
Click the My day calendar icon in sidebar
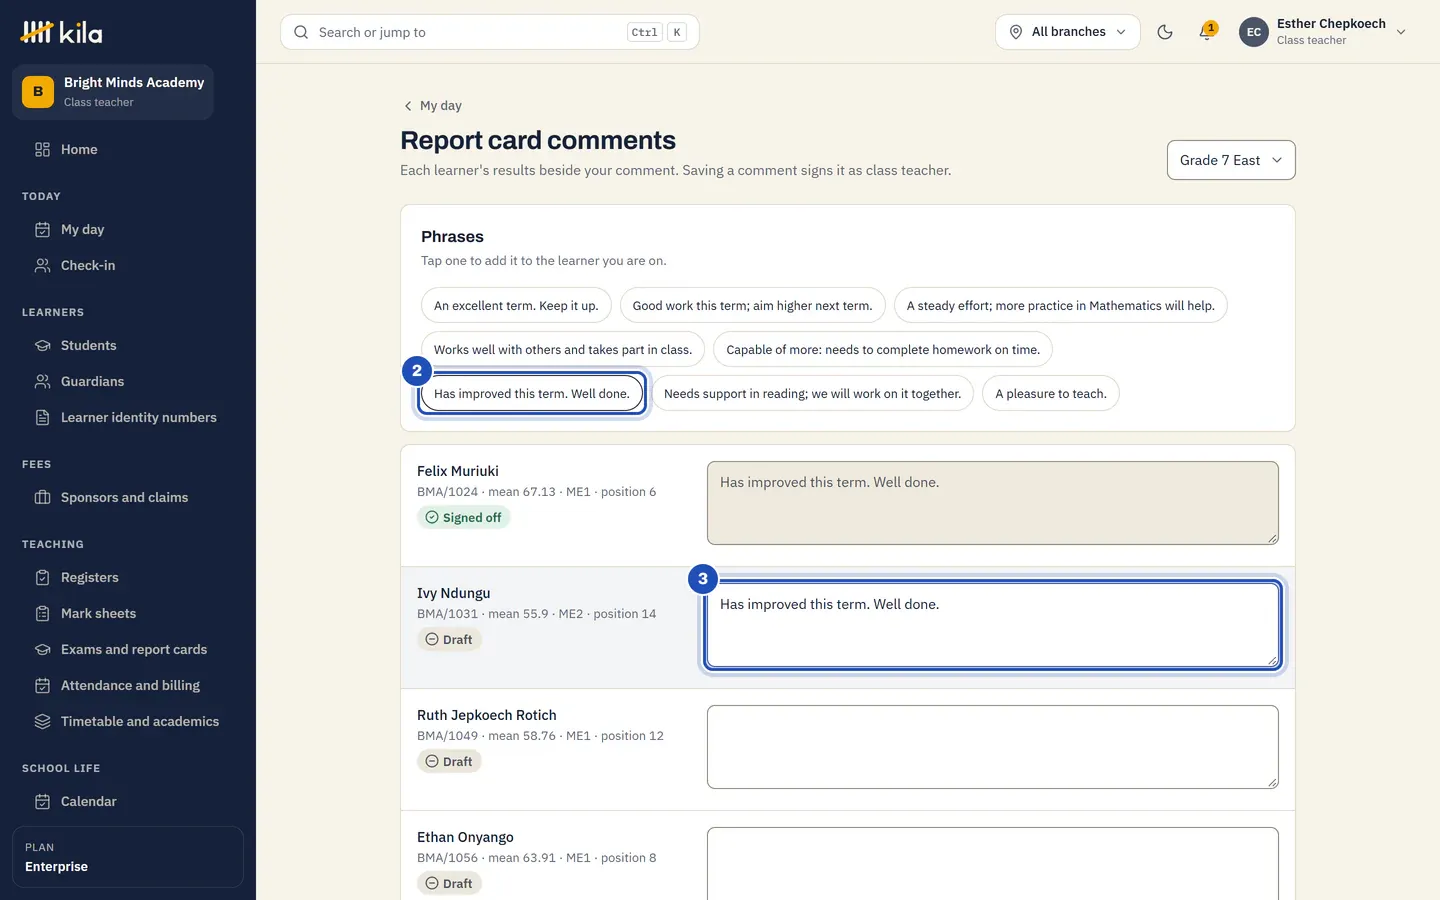pyautogui.click(x=42, y=229)
